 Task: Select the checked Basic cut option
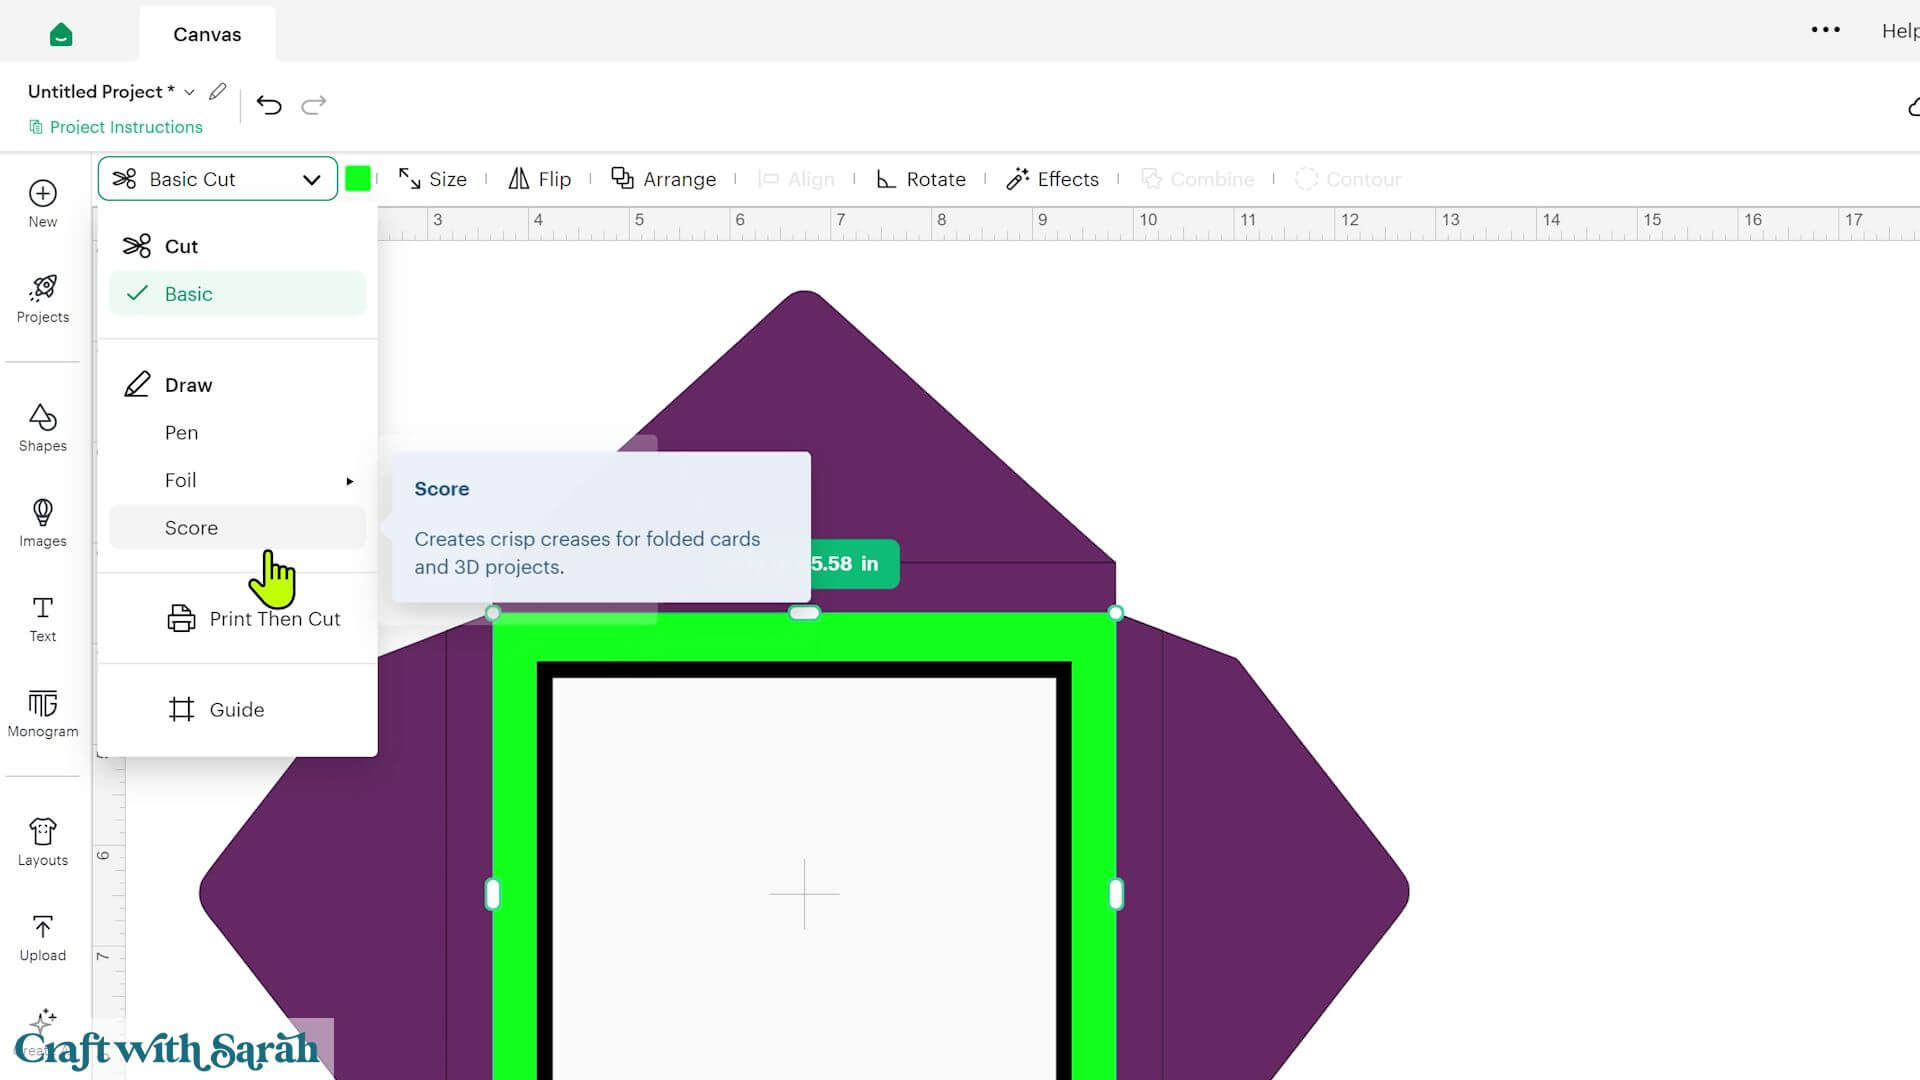point(237,294)
